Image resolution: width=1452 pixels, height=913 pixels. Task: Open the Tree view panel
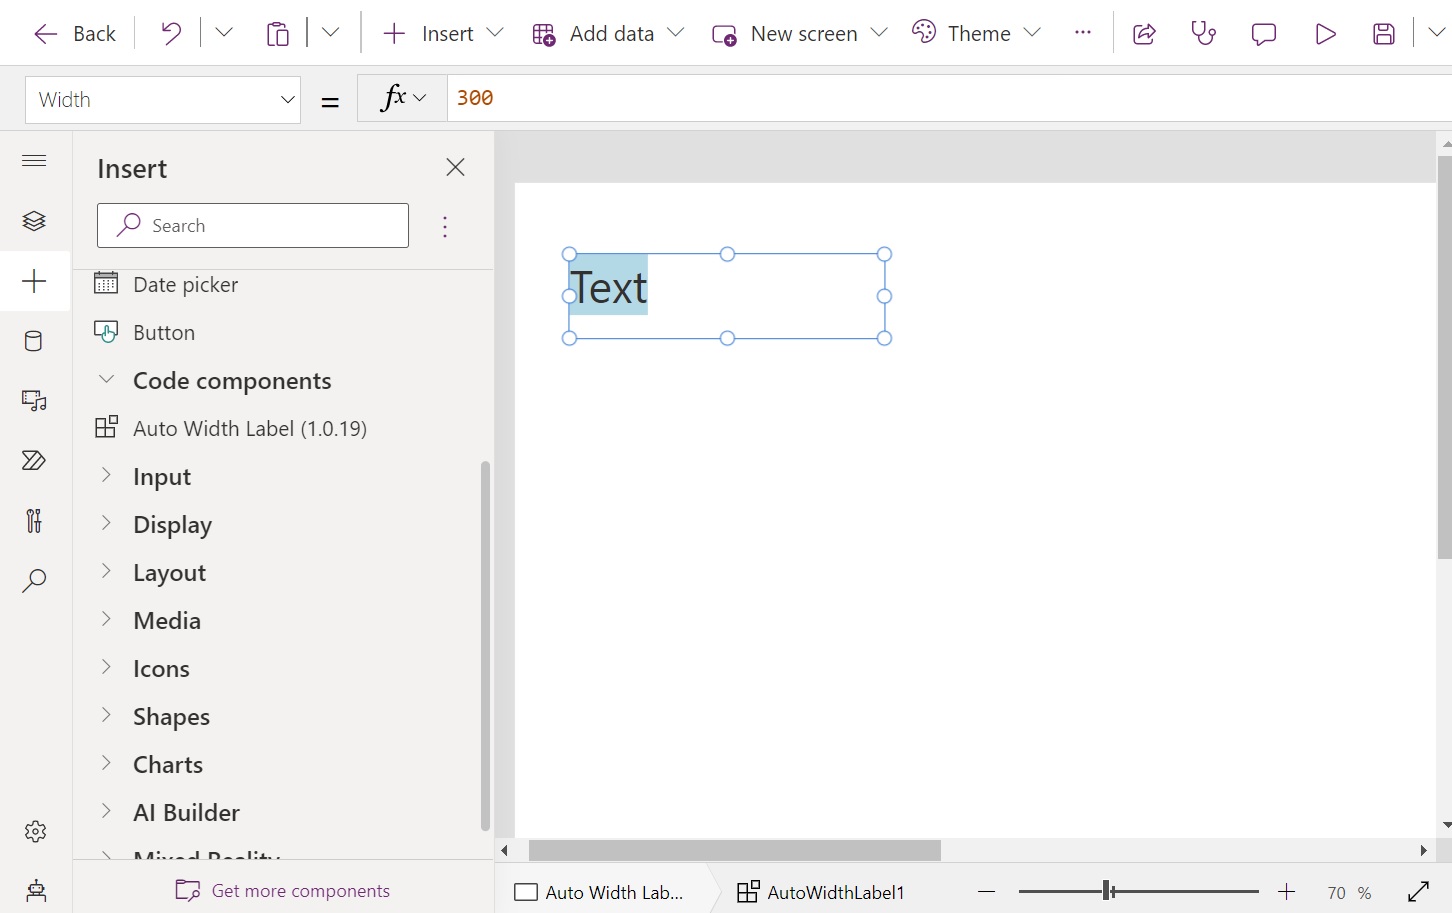click(x=34, y=221)
